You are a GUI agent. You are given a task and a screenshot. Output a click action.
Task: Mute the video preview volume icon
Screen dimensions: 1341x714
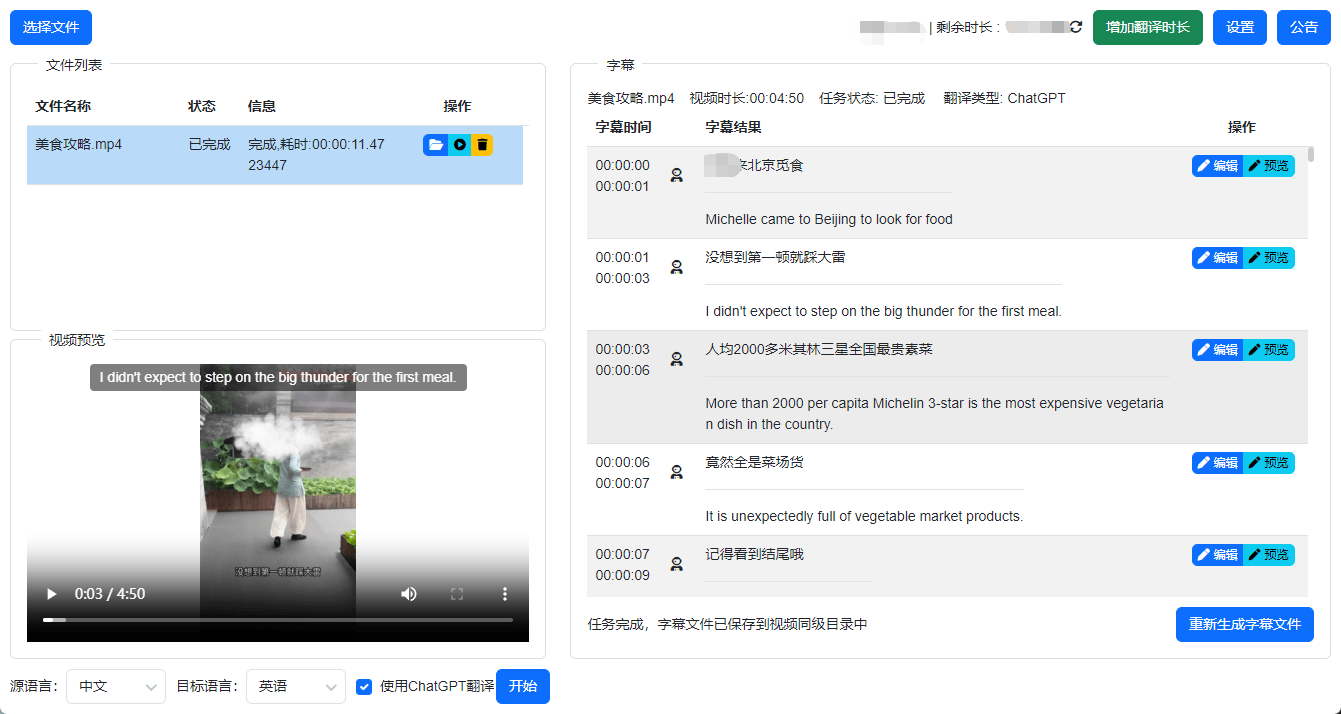coord(409,594)
